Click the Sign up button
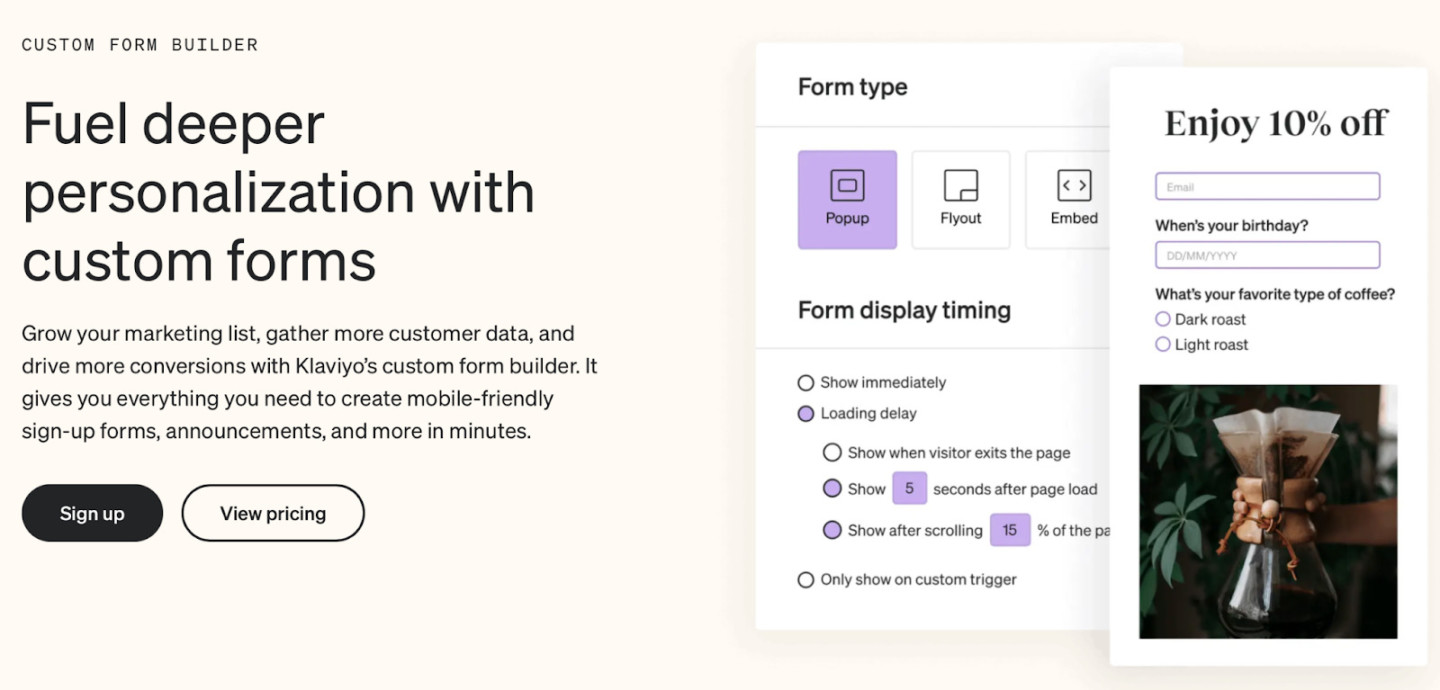Image resolution: width=1440 pixels, height=690 pixels. pyautogui.click(x=92, y=512)
